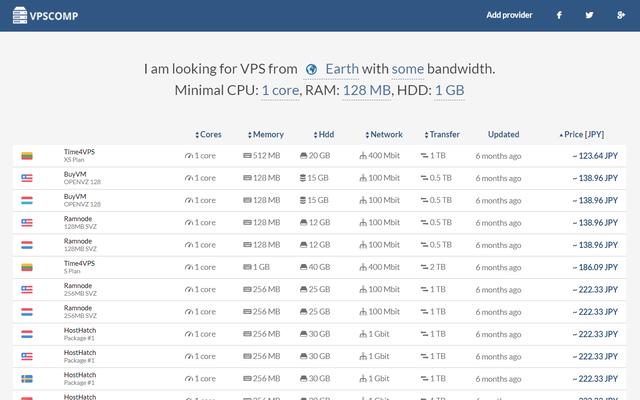
Task: Click the disk drive icon beside 20 GB
Action: (x=303, y=156)
